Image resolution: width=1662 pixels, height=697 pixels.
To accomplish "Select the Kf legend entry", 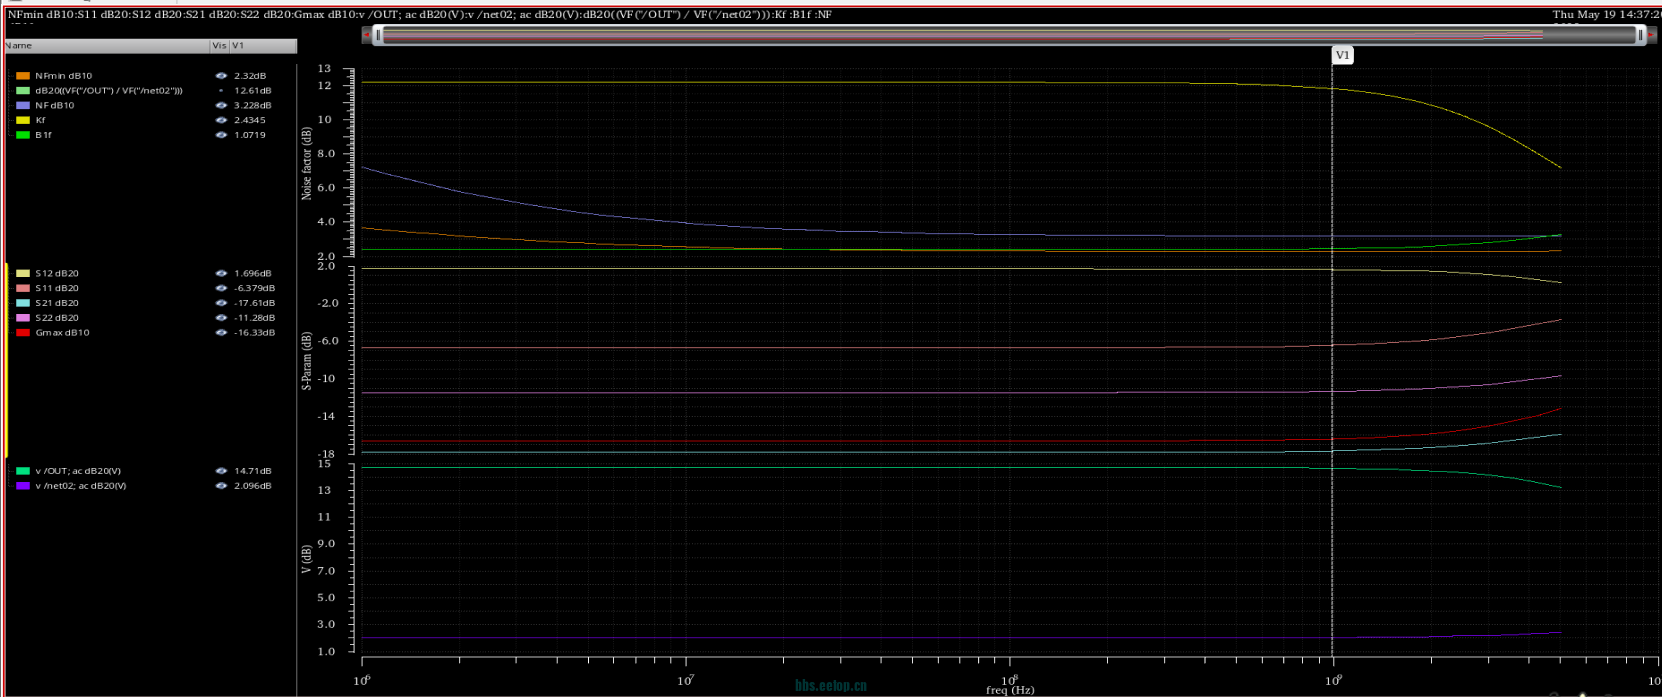I will click(x=40, y=120).
